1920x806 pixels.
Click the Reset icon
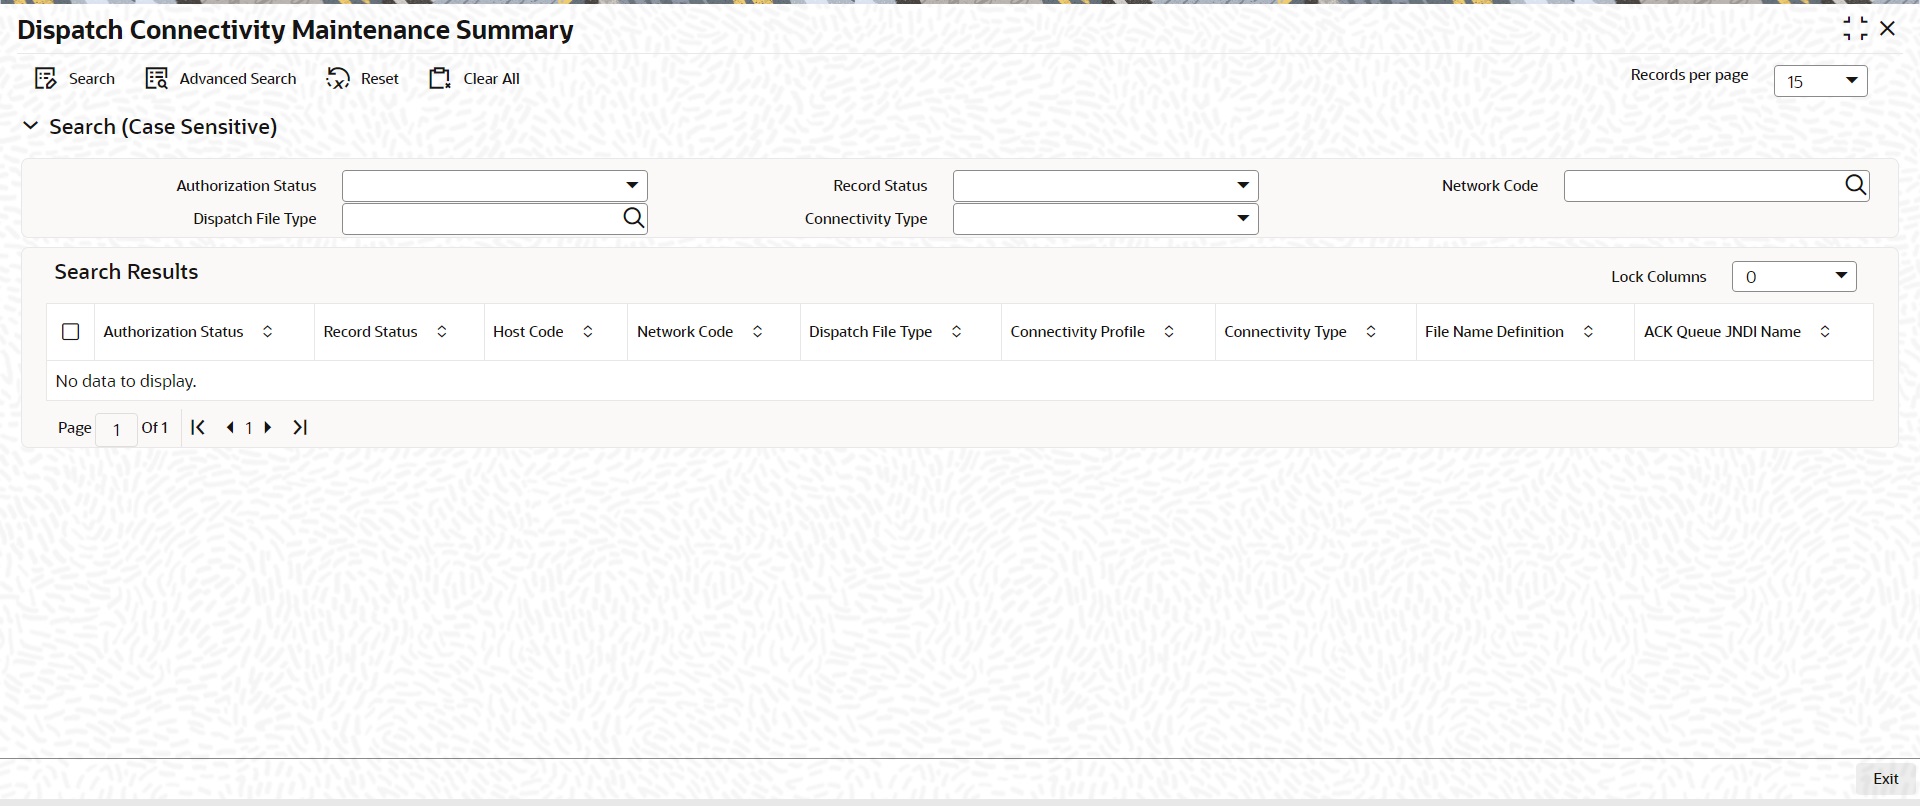click(x=338, y=79)
